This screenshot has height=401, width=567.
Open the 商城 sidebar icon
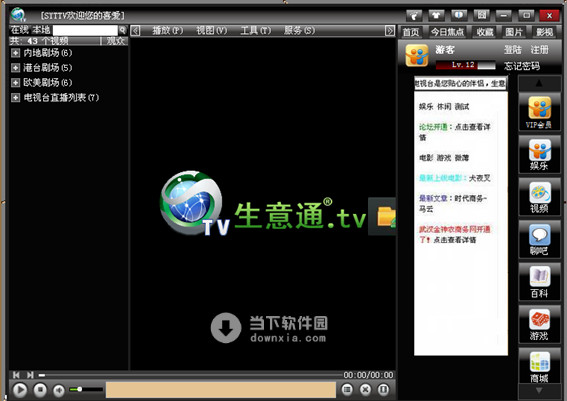[539, 367]
